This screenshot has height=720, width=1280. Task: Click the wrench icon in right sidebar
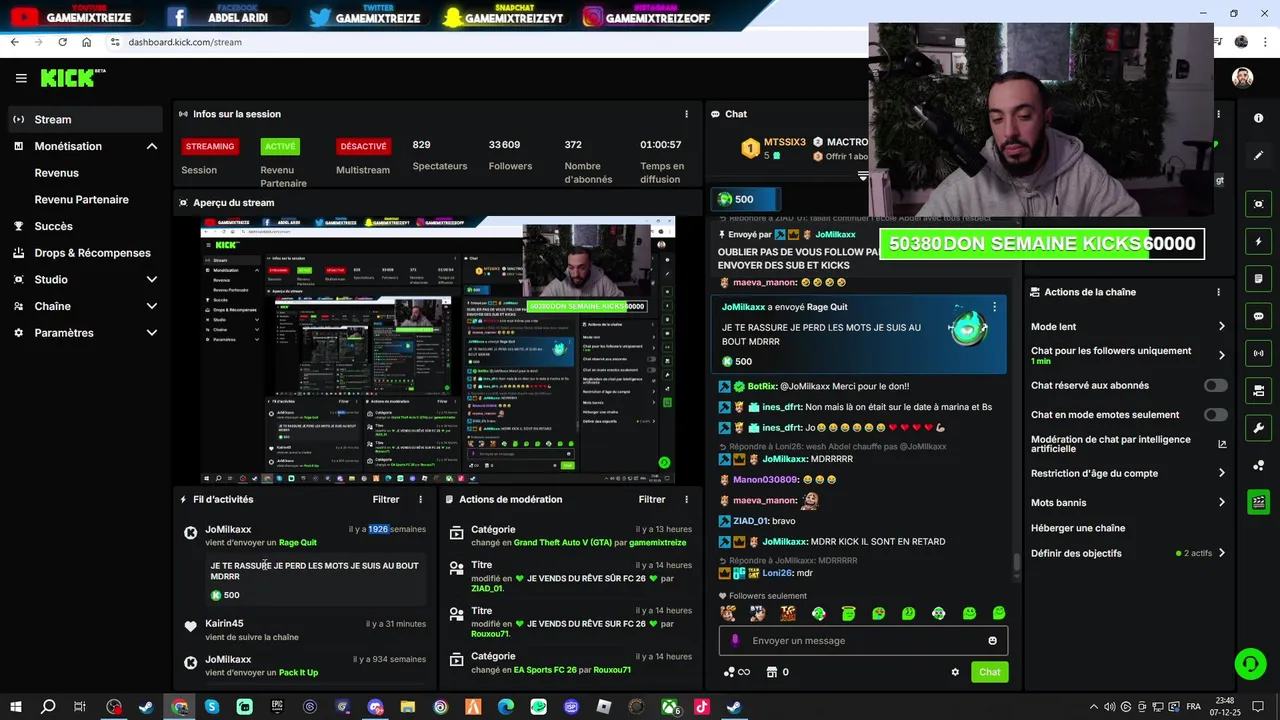1258,428
